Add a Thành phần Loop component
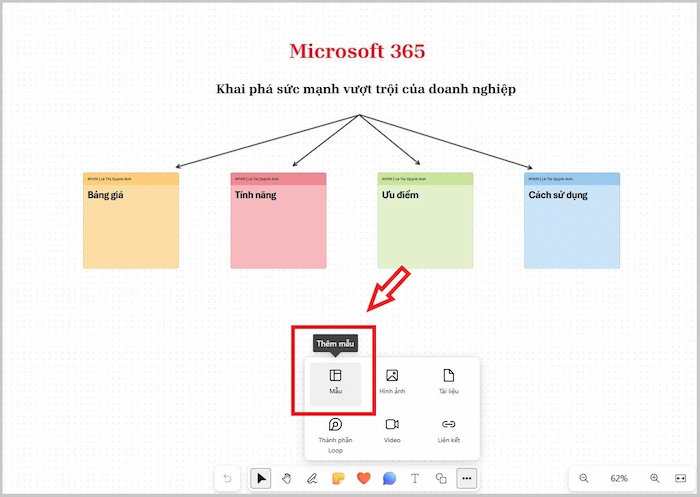700x497 pixels. point(335,436)
